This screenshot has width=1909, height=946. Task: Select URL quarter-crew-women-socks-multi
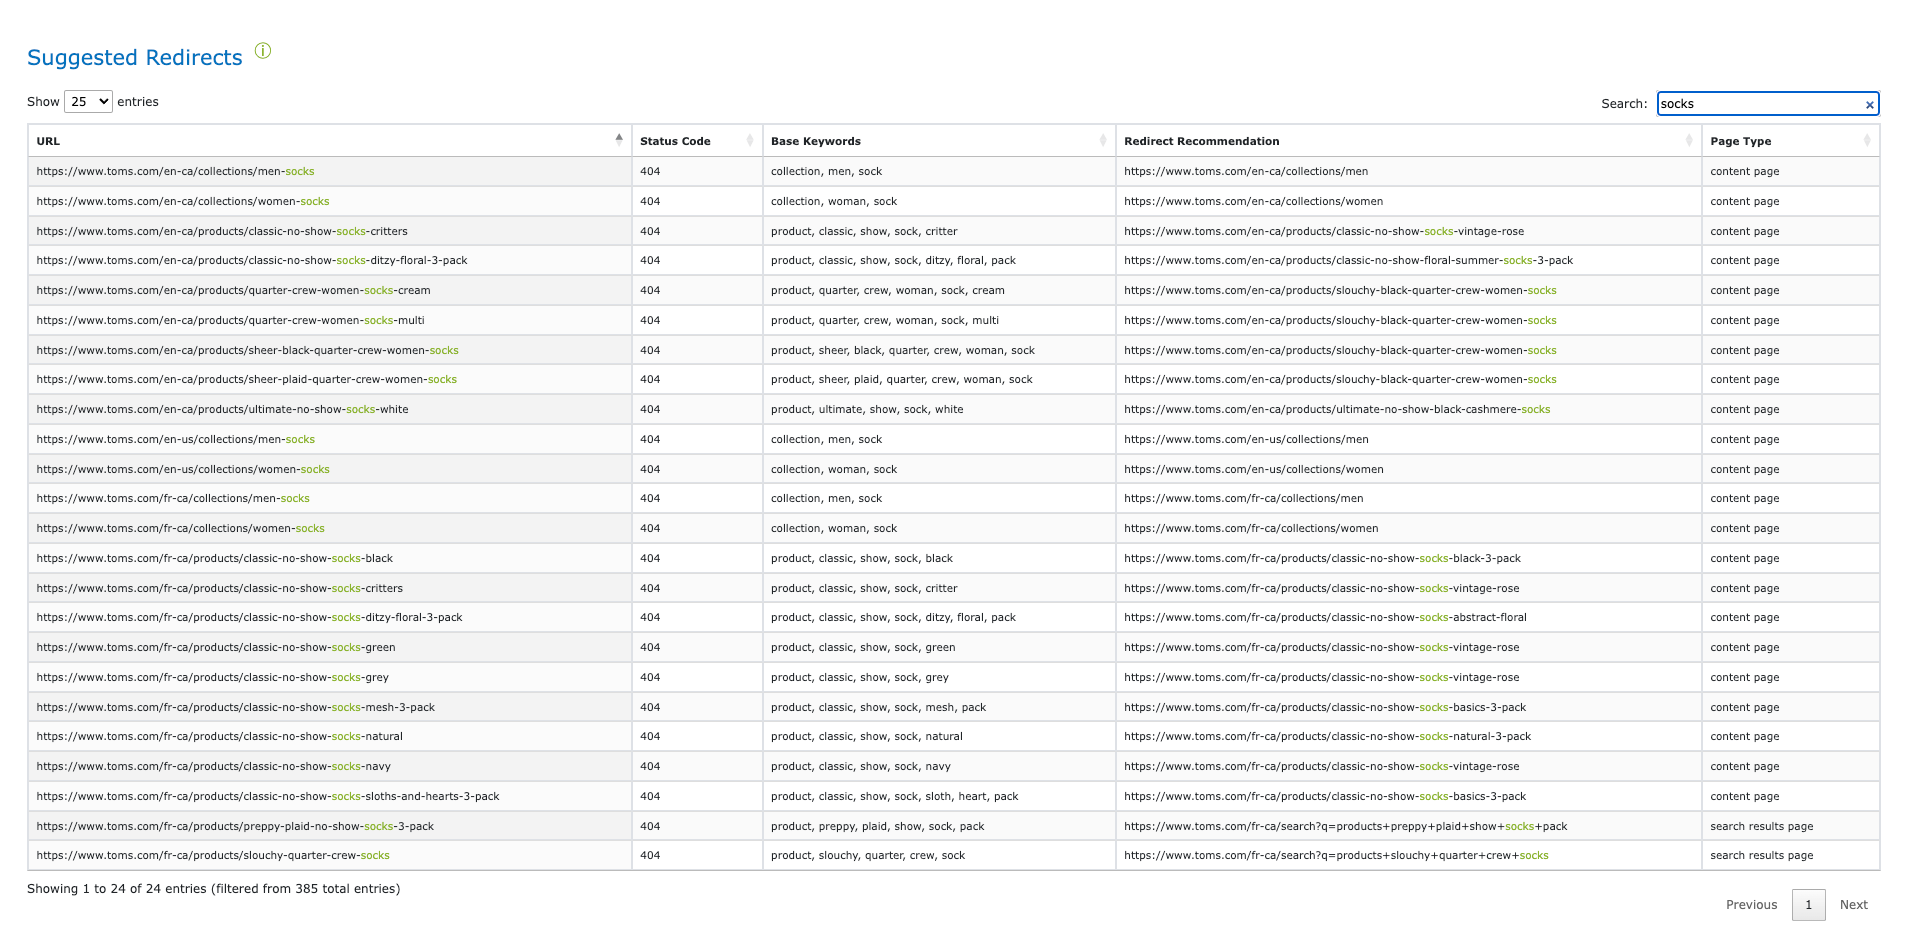point(230,320)
